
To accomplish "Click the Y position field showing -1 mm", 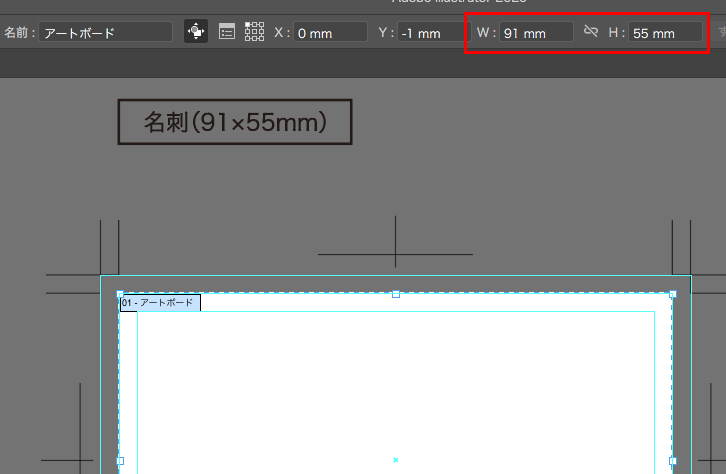I will (434, 33).
